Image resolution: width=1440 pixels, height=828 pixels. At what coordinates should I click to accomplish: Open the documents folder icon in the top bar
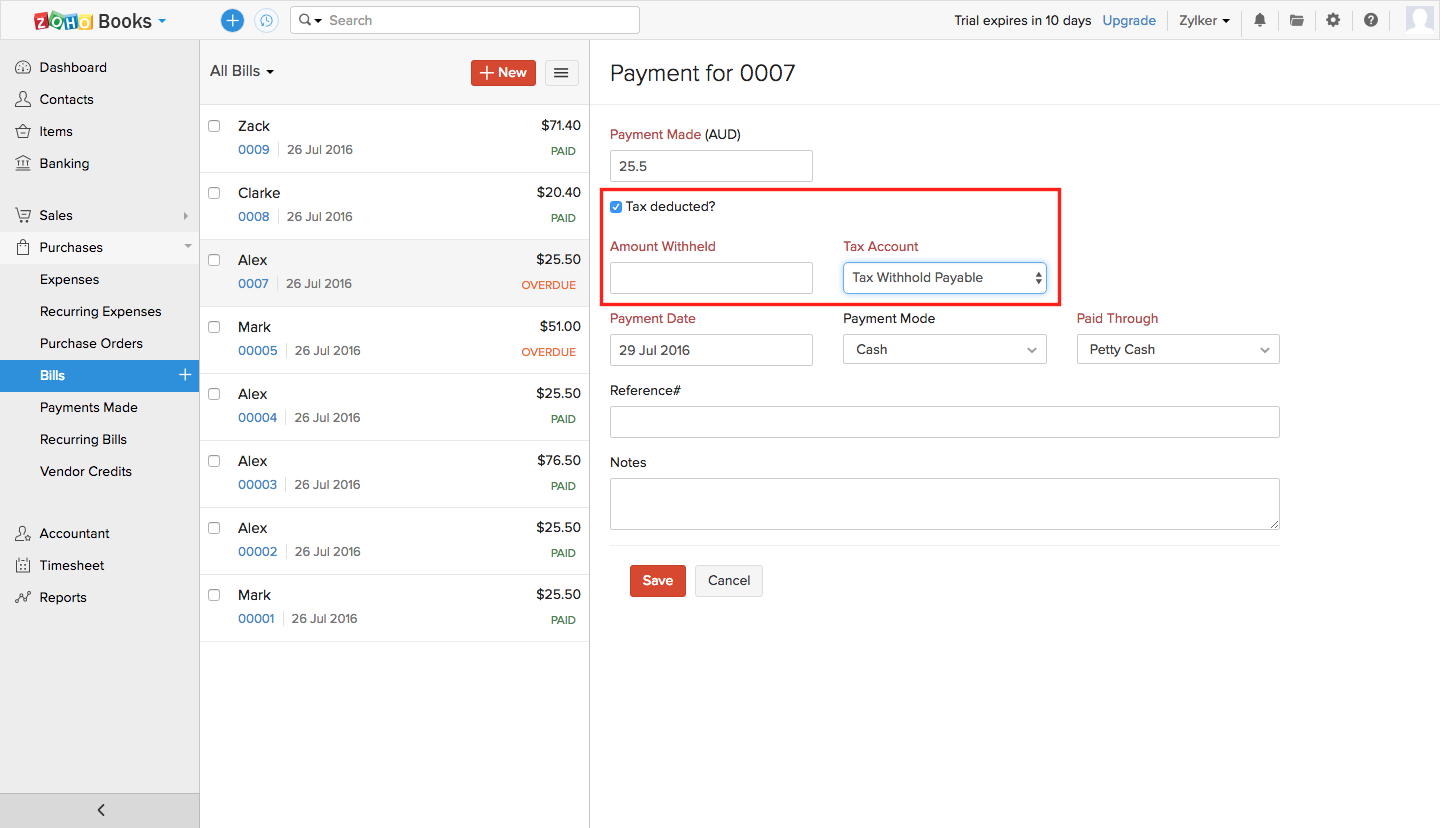tap(1296, 20)
